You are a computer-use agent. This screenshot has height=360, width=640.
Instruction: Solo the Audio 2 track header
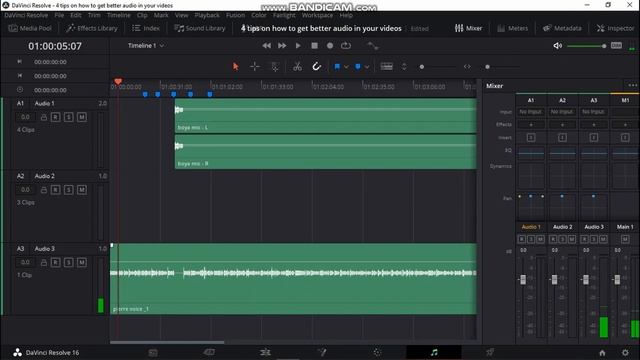click(69, 190)
